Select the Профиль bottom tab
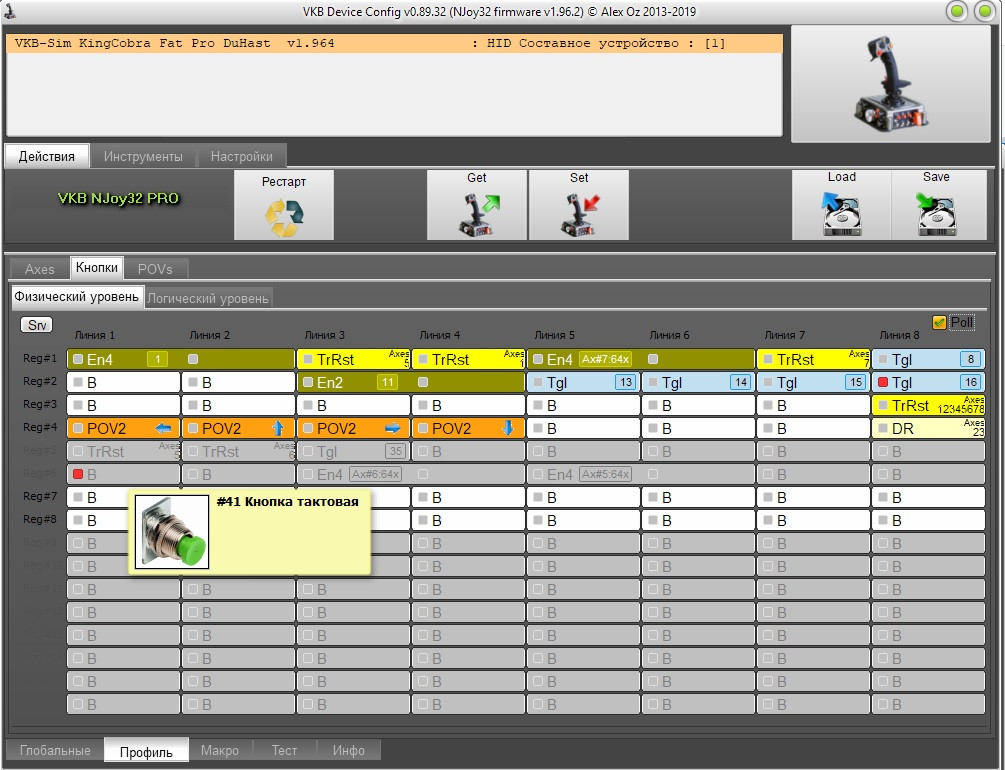 click(146, 751)
